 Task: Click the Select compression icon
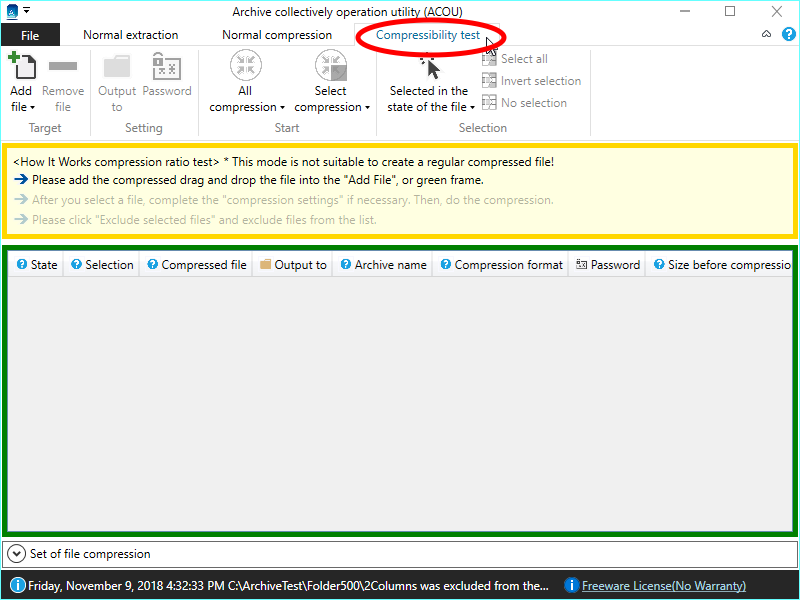pyautogui.click(x=331, y=66)
